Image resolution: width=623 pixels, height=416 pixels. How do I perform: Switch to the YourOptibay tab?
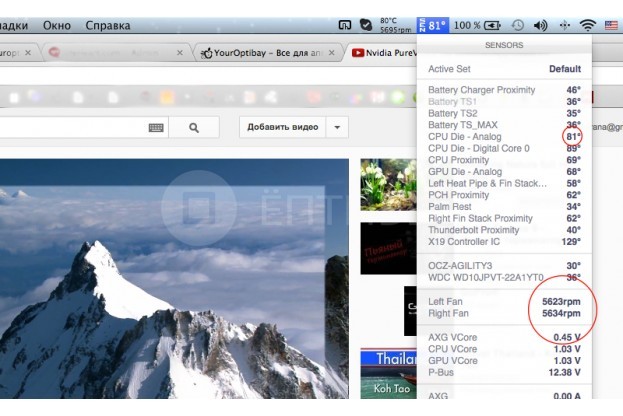[x=267, y=52]
